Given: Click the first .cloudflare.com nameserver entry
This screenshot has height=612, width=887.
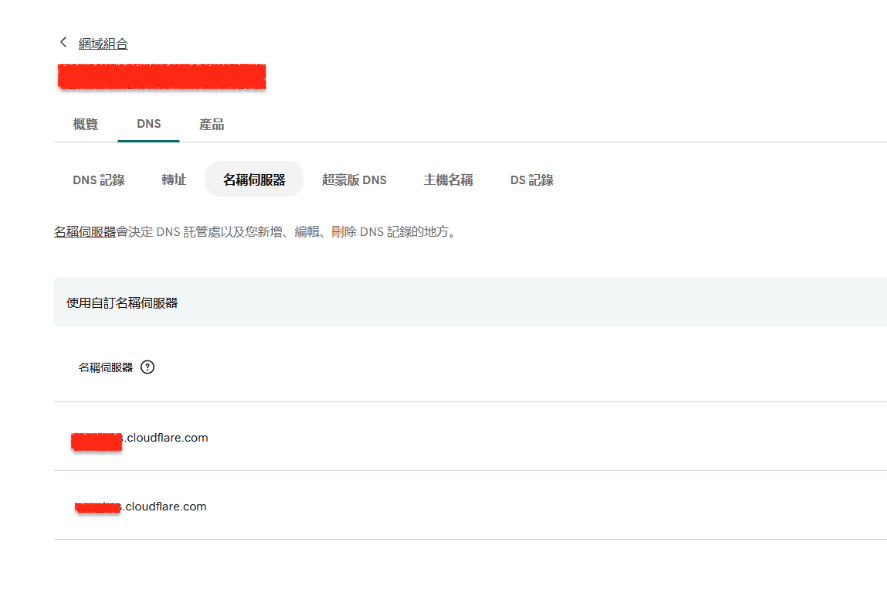Looking at the screenshot, I should click(x=140, y=438).
